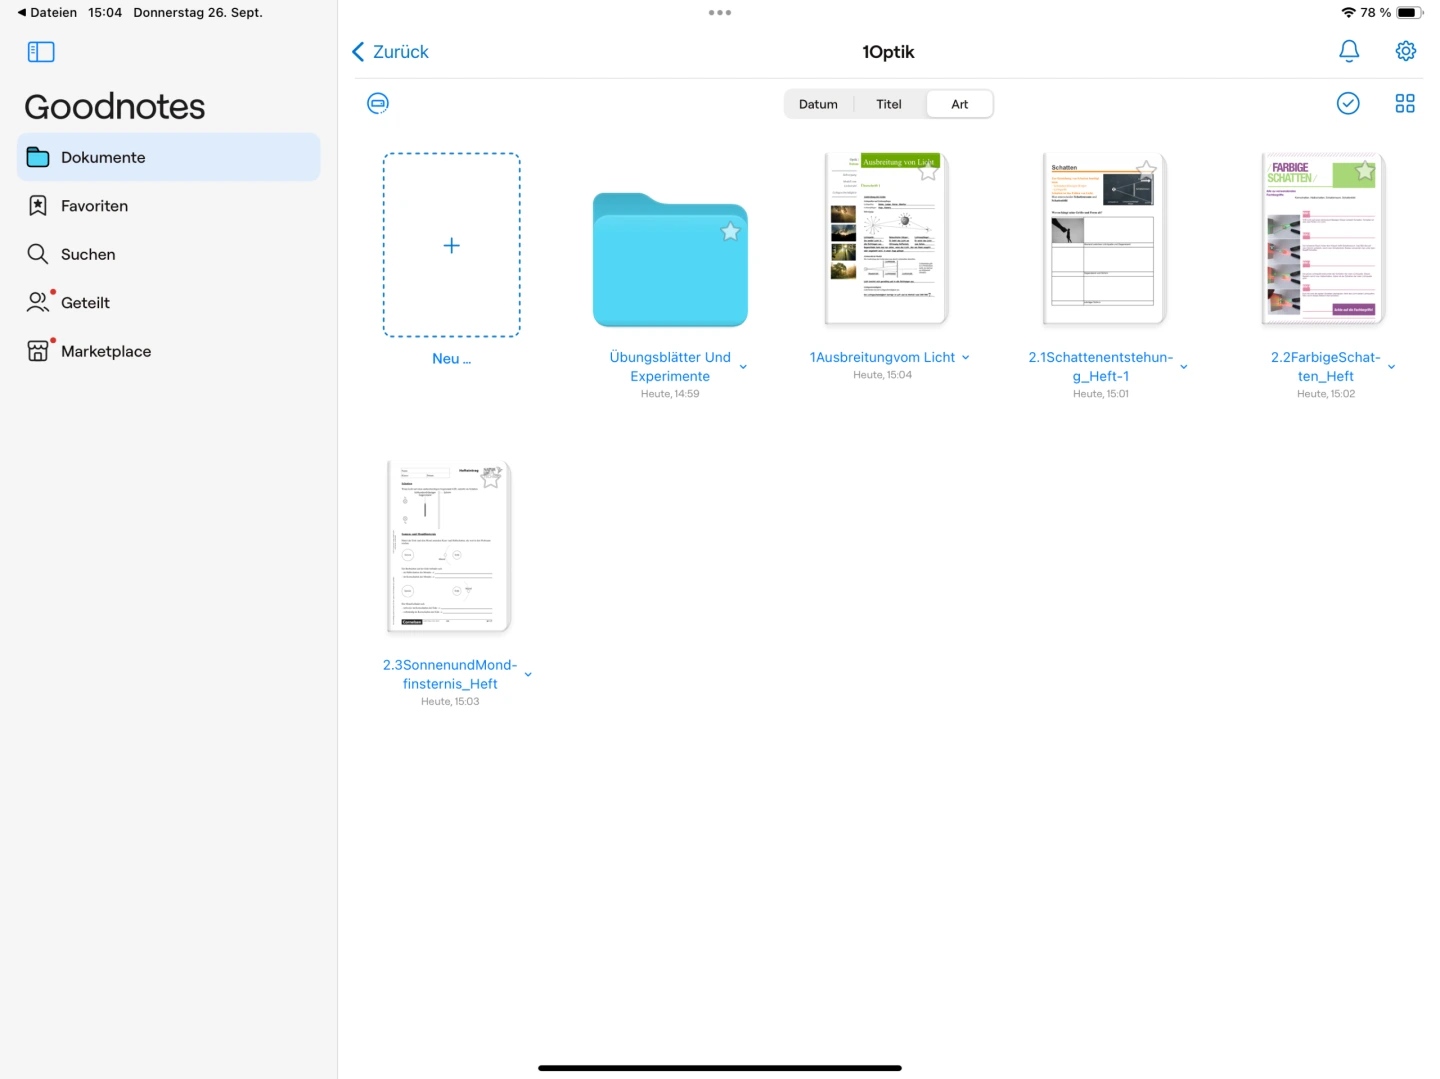
Task: Expand options chevron for 2.3SonnenundMondfinsternis_Heft
Action: 528,675
